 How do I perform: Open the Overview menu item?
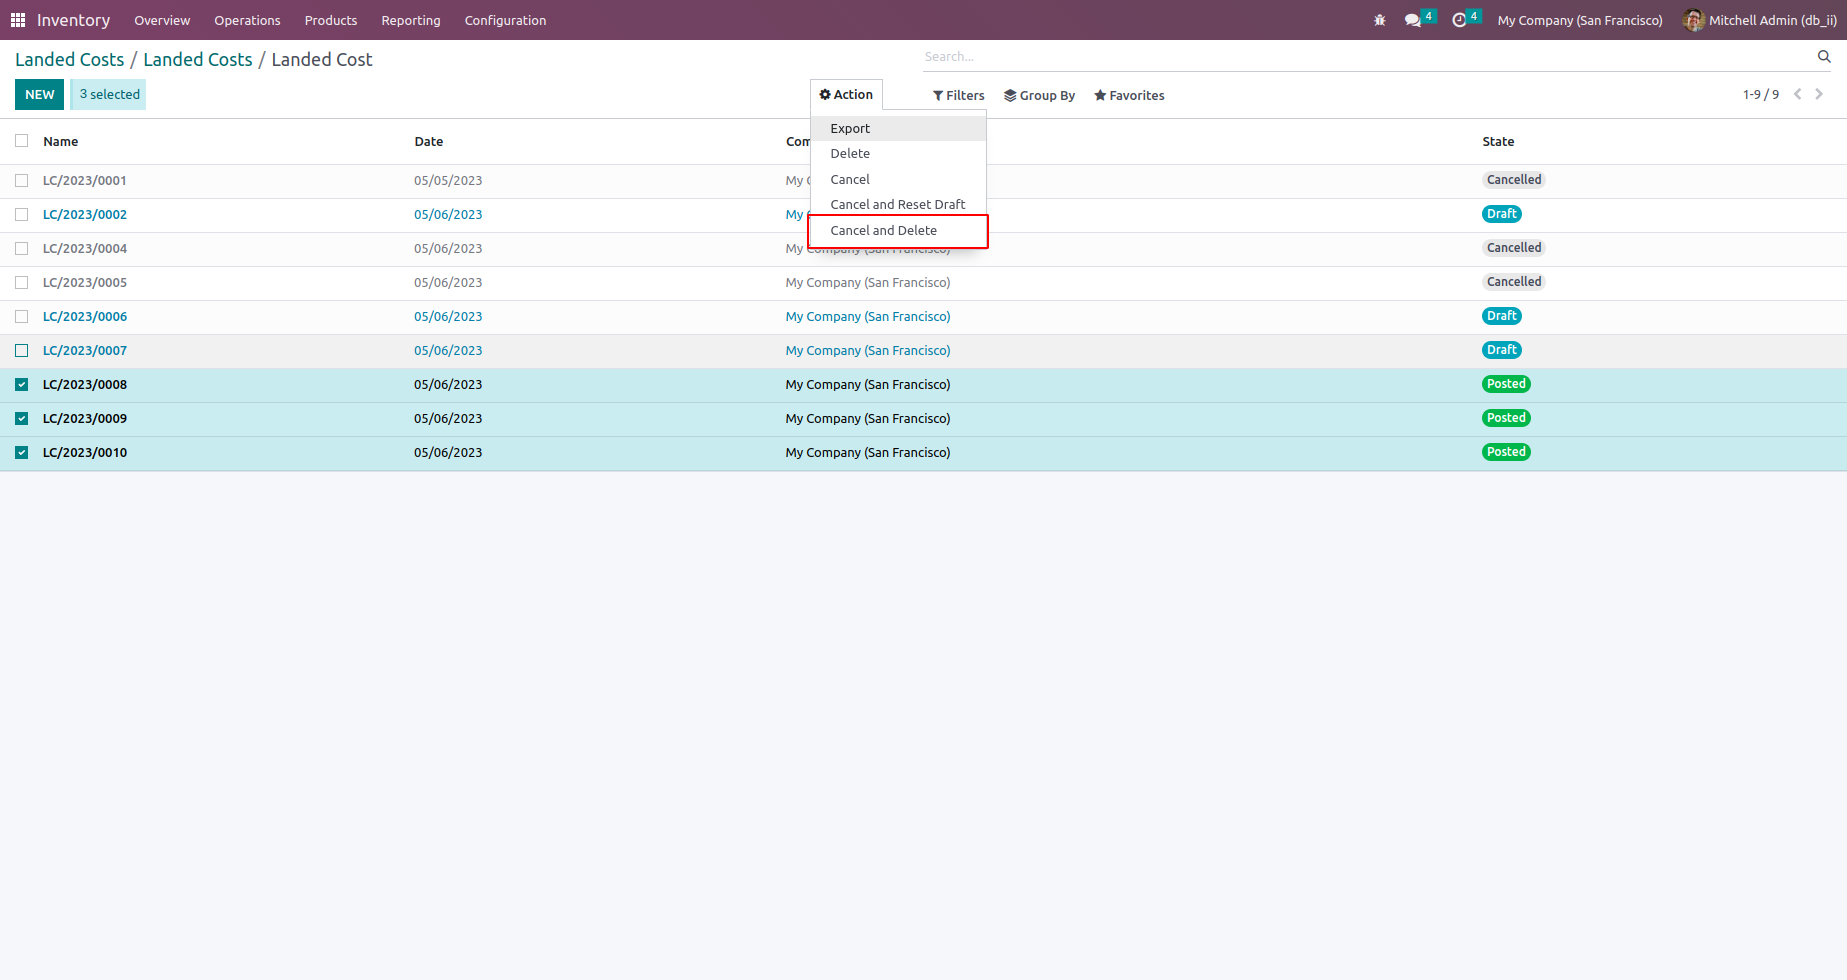tap(162, 20)
